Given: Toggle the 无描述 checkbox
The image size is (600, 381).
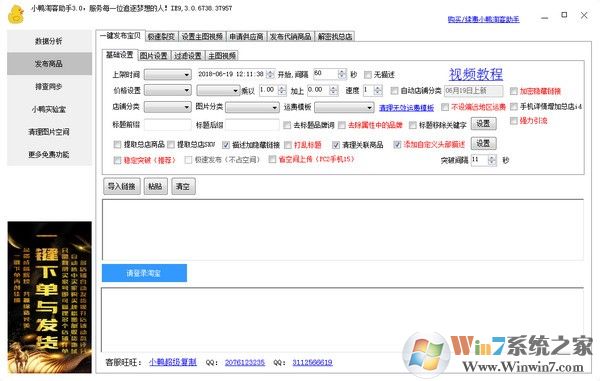Looking at the screenshot, I should point(368,75).
